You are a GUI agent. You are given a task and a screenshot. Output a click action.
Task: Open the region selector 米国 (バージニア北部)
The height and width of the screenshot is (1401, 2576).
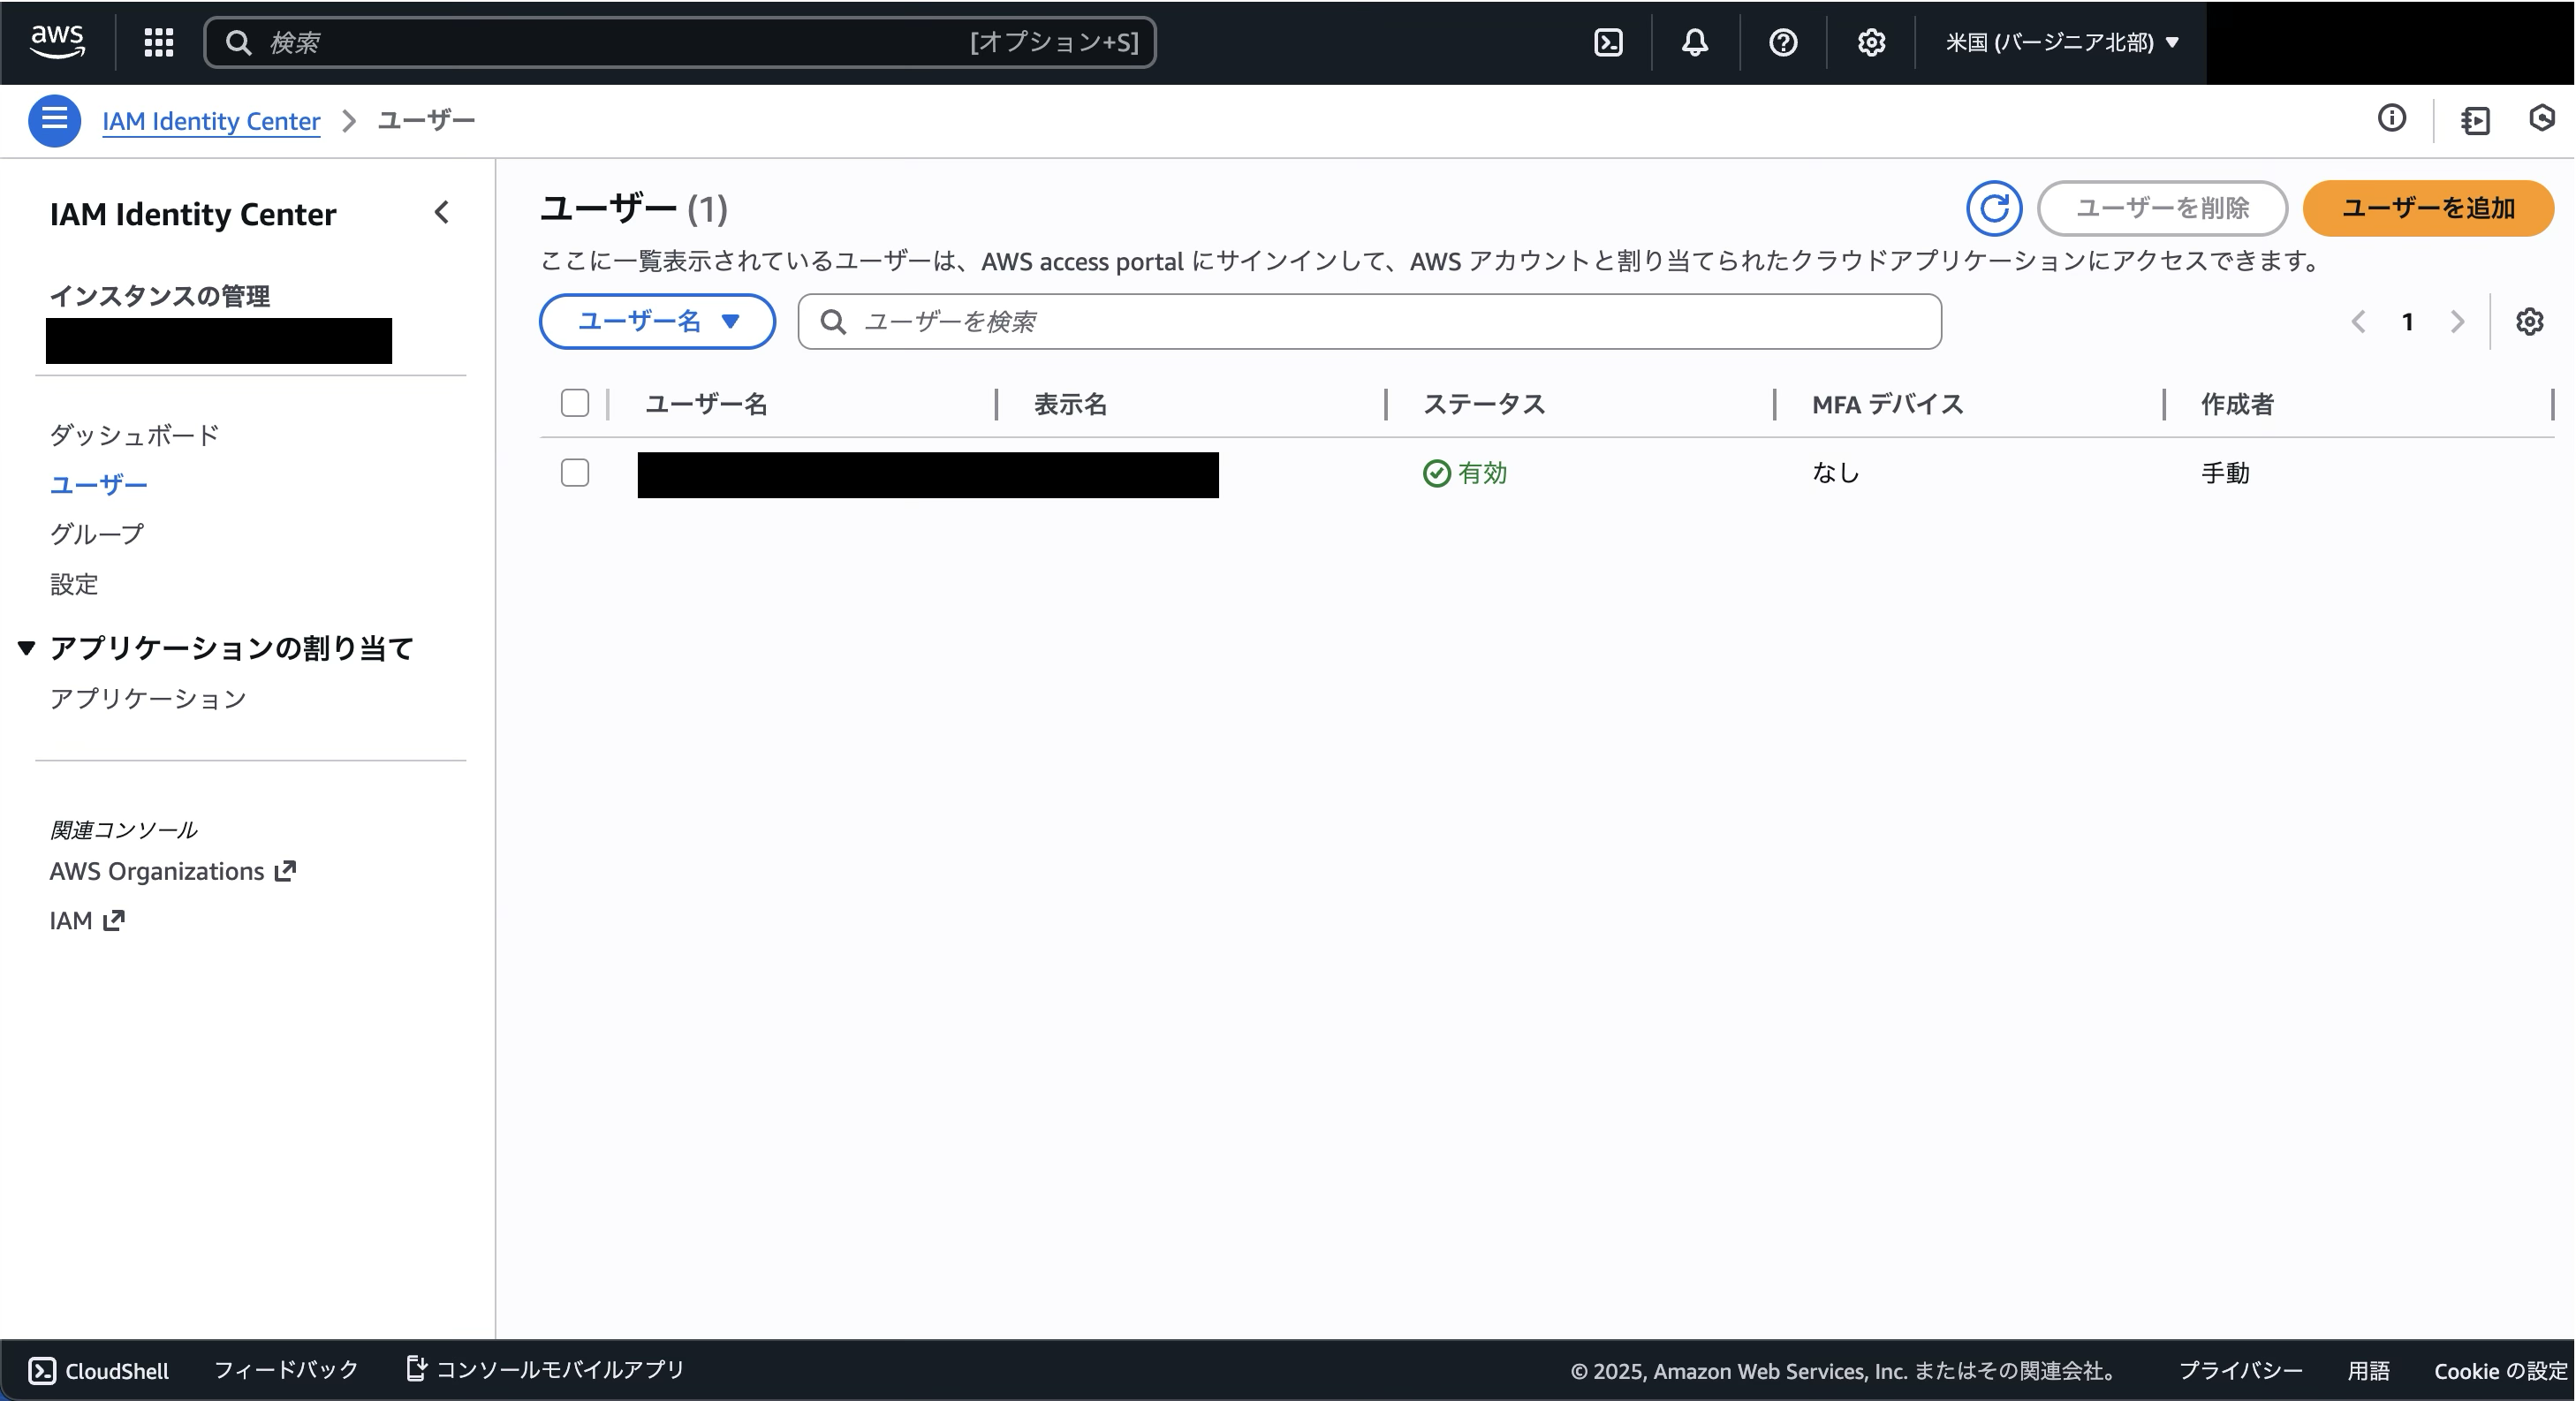2061,42
